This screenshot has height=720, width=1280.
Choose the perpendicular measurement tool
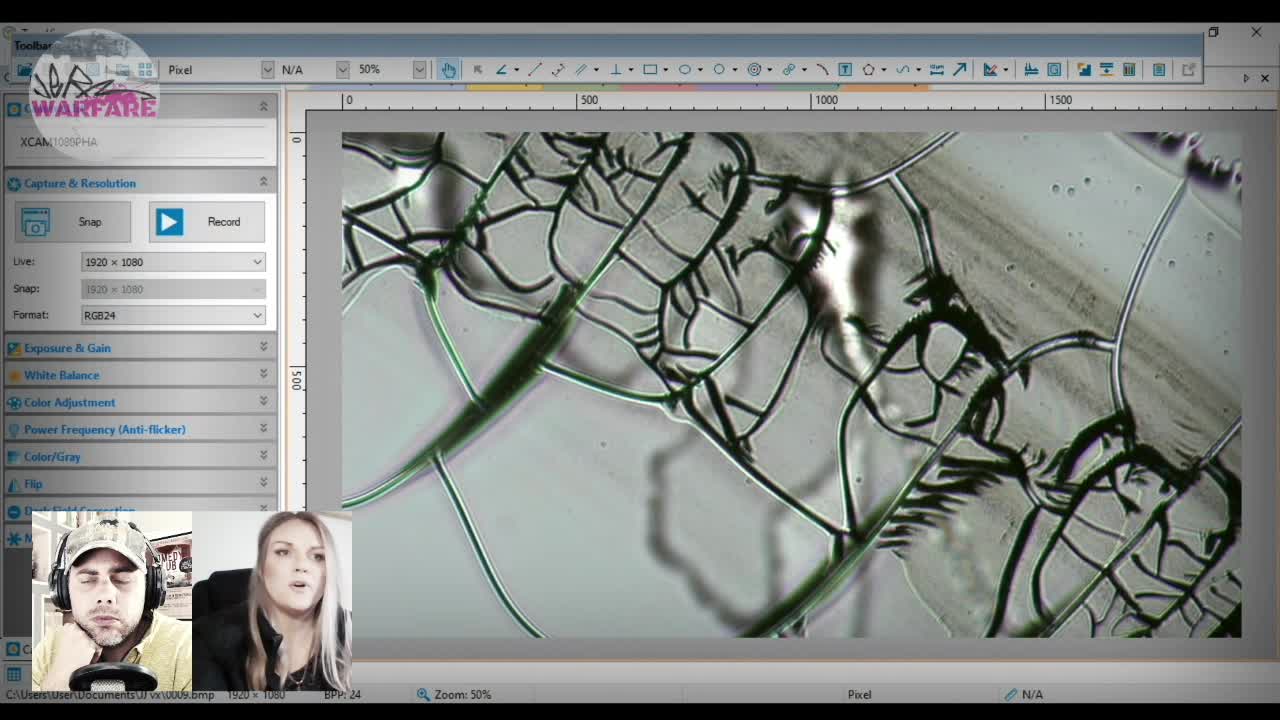(616, 69)
